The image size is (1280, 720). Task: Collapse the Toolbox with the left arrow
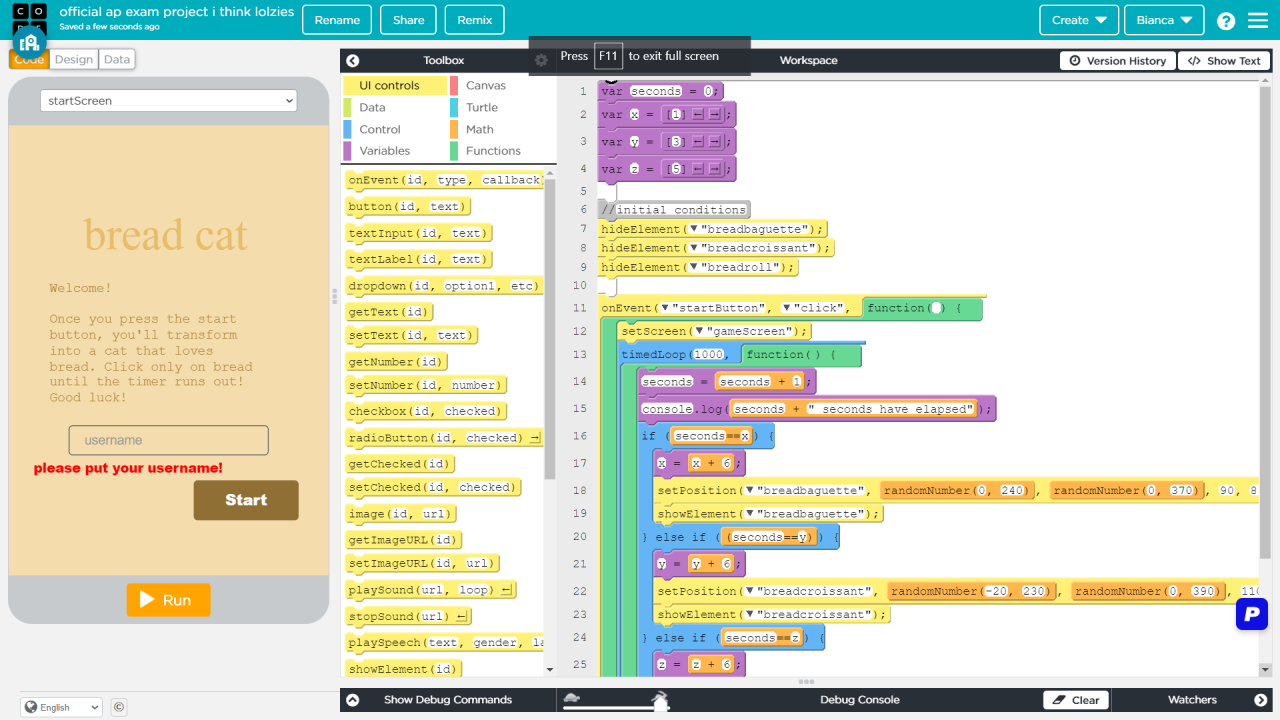pyautogui.click(x=352, y=61)
